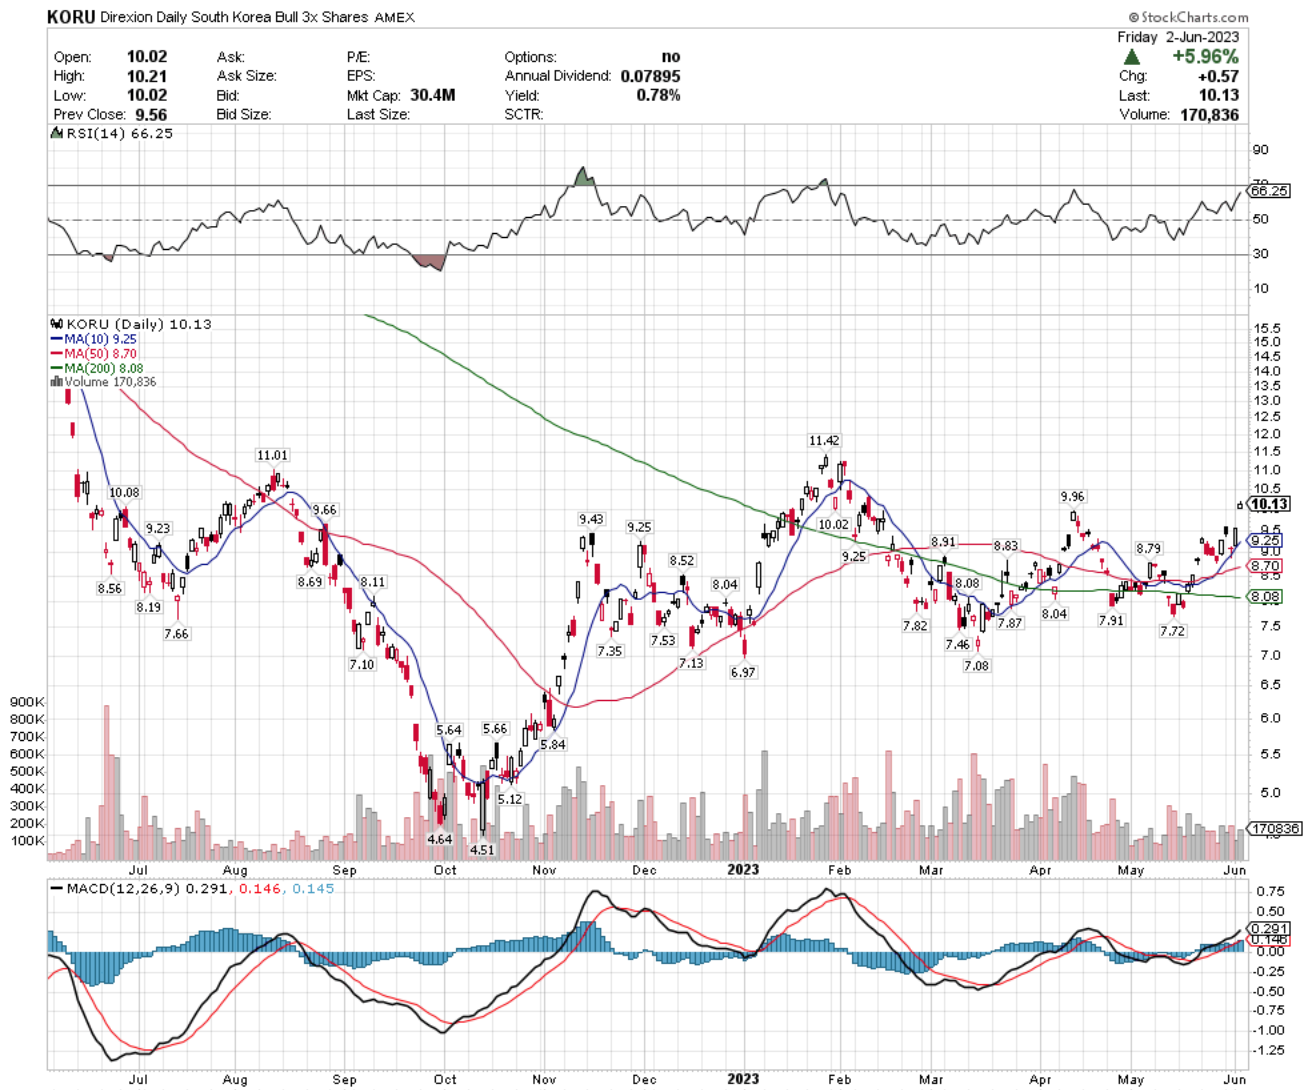Click the 8.08 MA(200) tag on right axis
The width and height of the screenshot is (1310, 1090).
click(x=1266, y=597)
